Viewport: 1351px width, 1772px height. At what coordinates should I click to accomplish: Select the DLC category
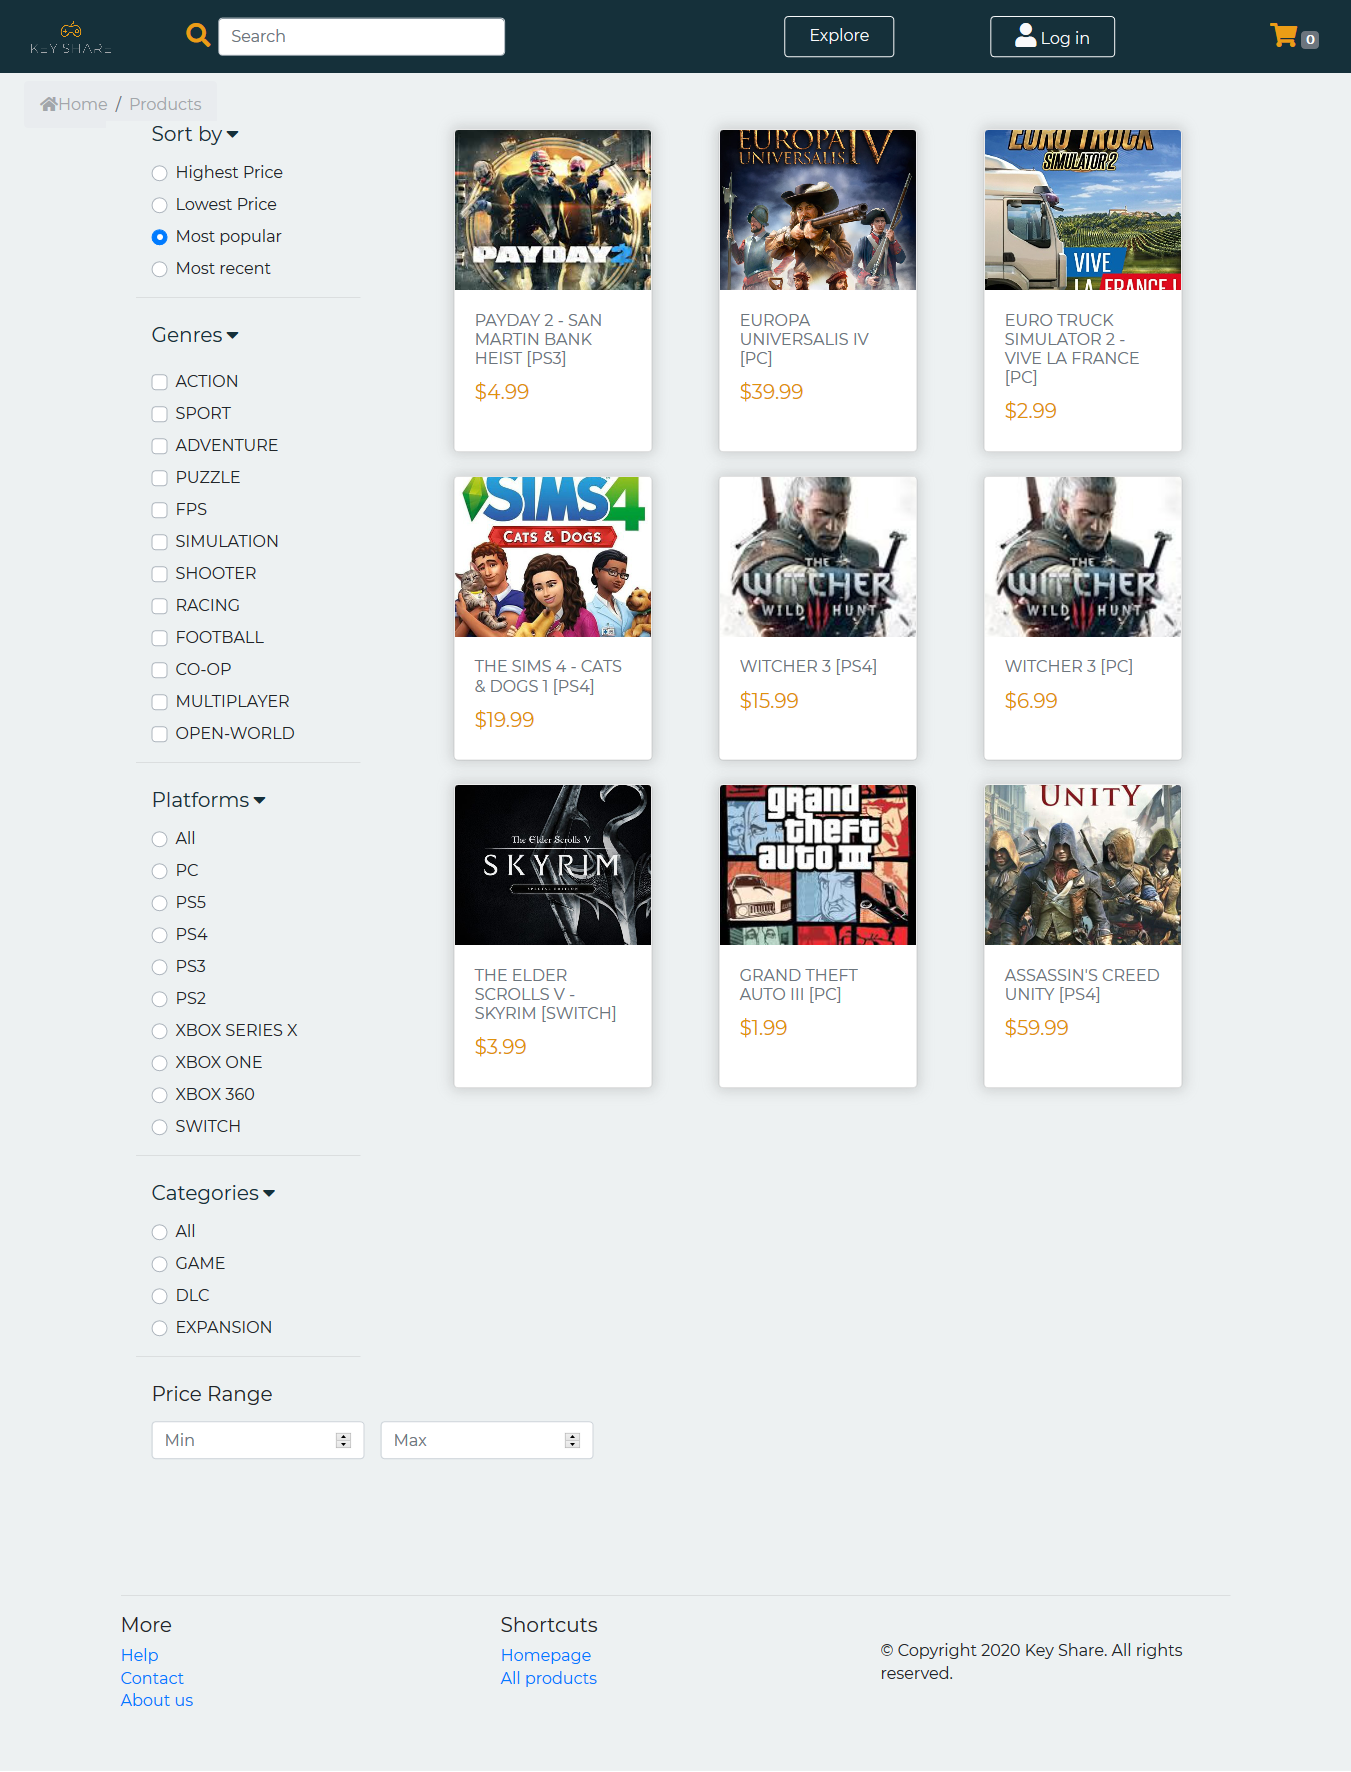click(x=160, y=1296)
